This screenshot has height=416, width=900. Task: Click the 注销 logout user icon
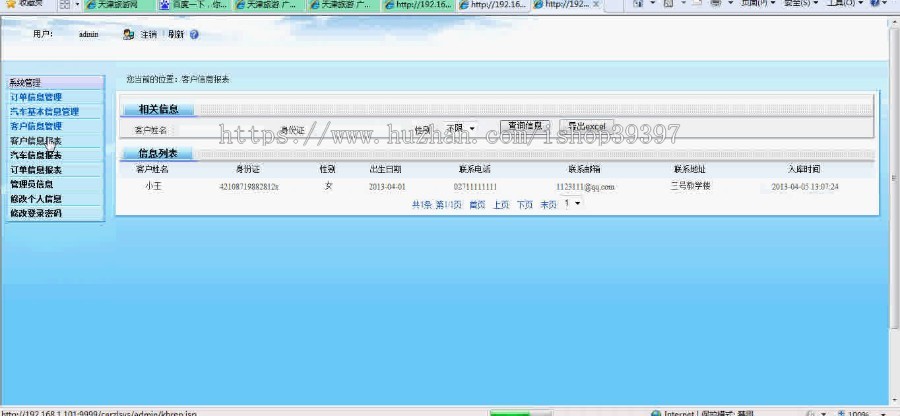[x=128, y=34]
